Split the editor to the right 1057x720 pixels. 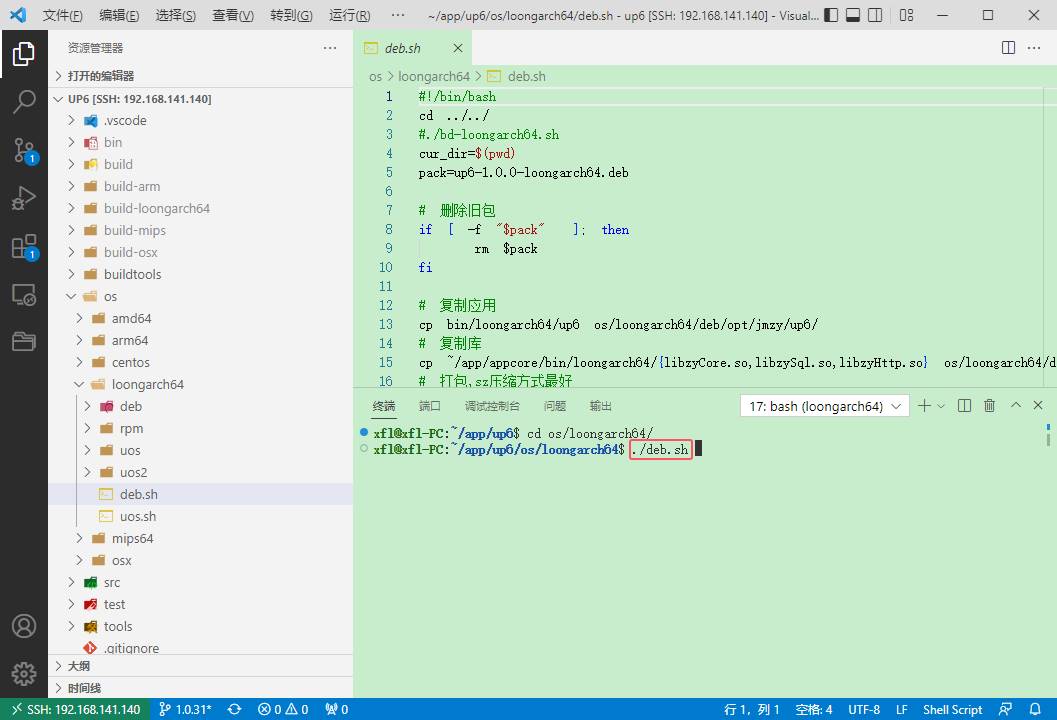pos(1009,48)
